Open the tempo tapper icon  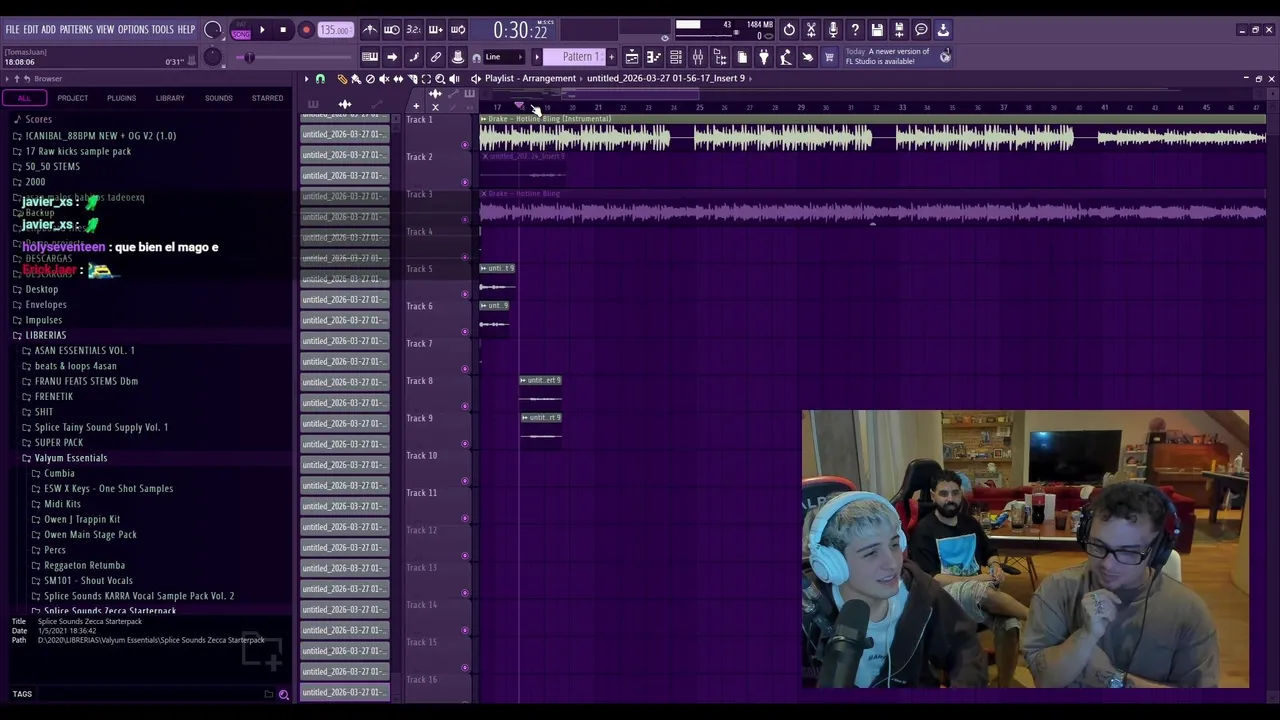pos(786,57)
